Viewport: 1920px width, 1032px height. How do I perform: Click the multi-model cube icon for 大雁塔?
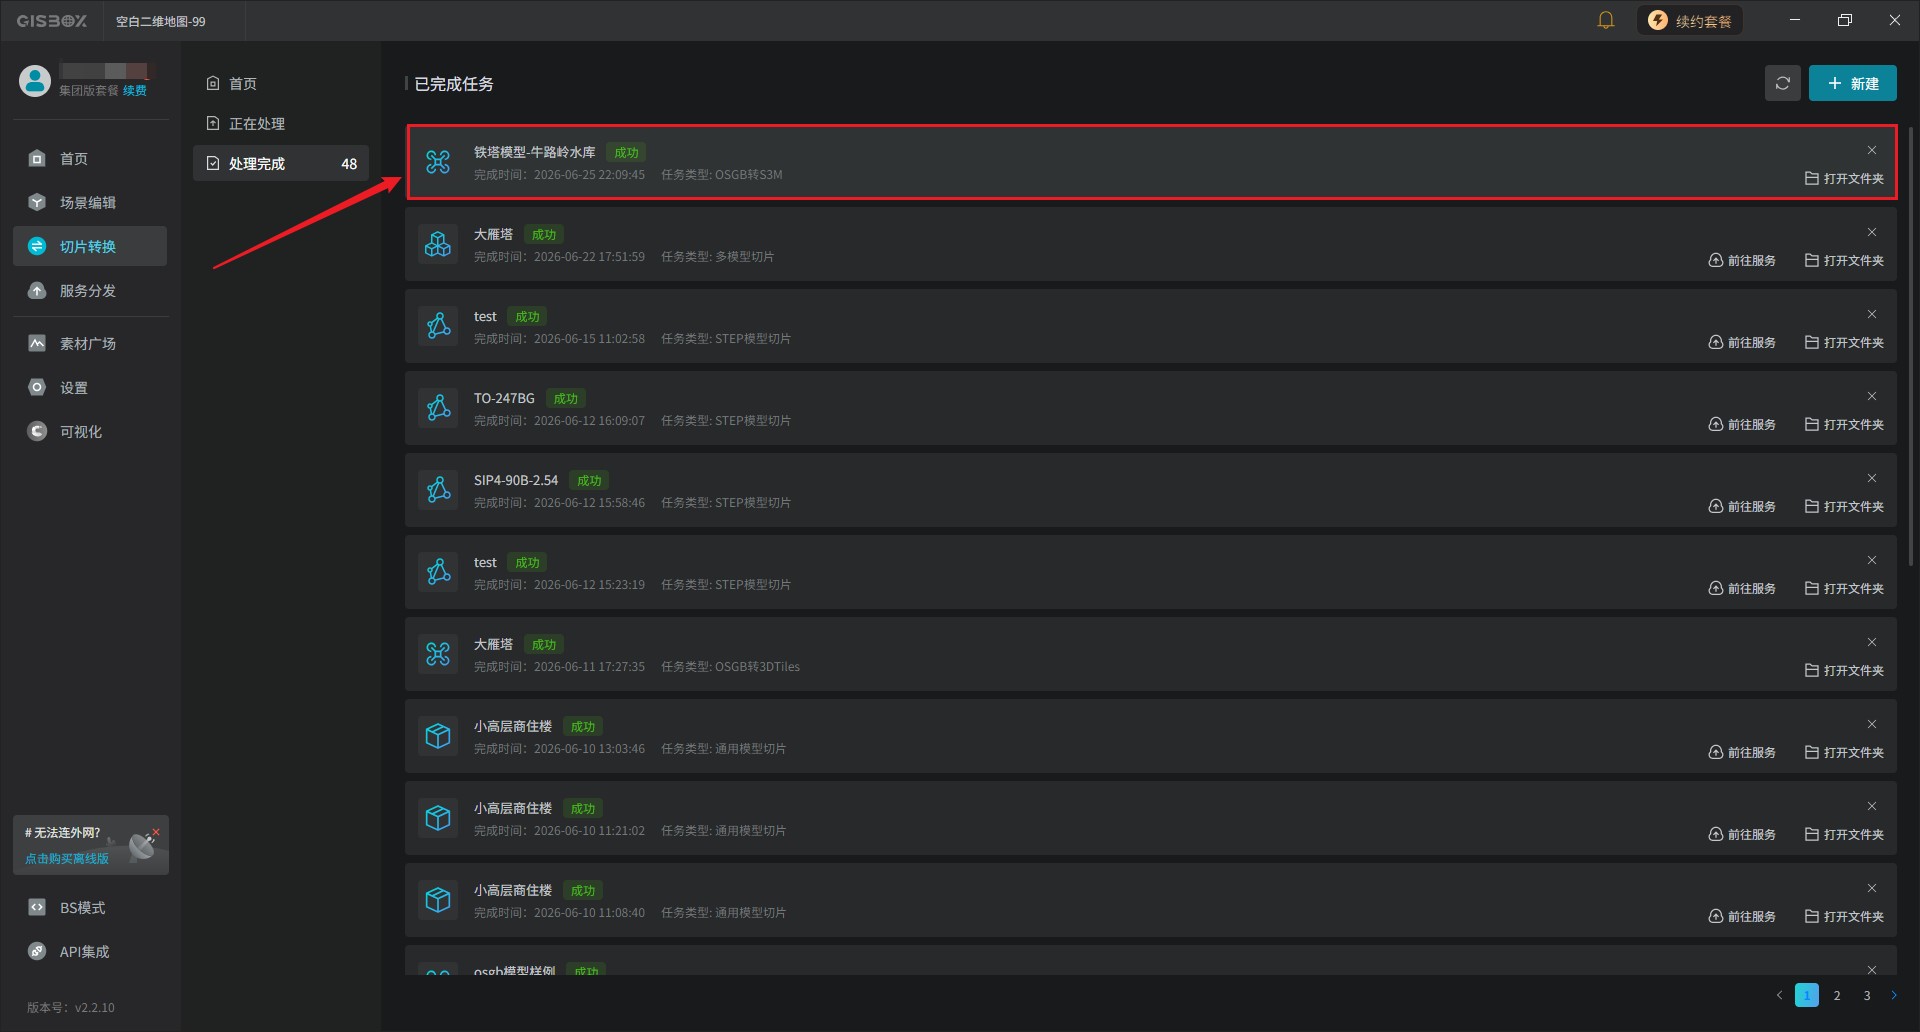click(438, 244)
